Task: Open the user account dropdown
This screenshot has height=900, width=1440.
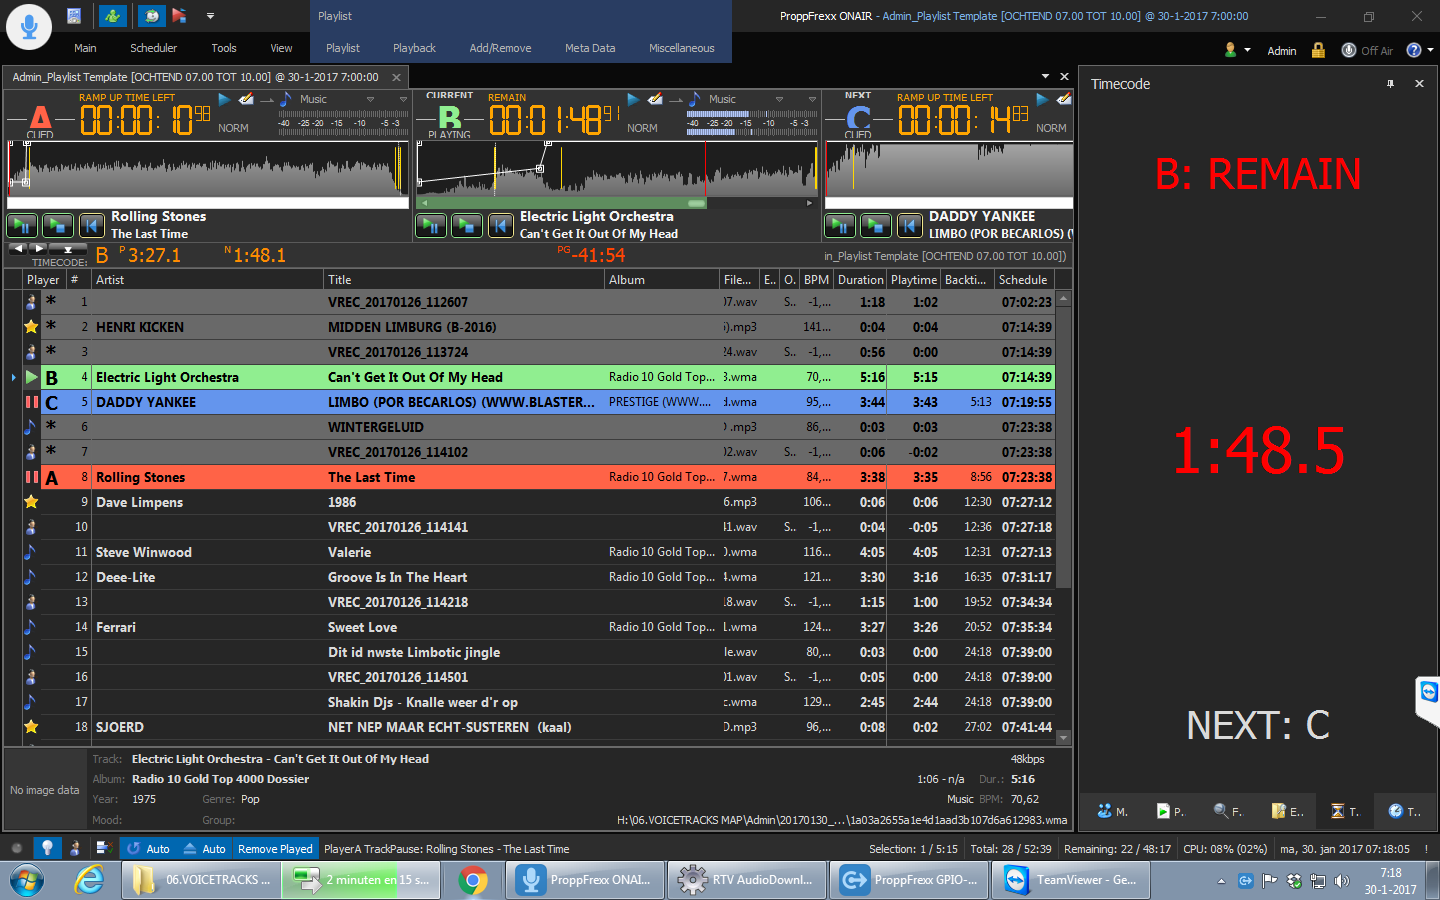Action: [1237, 50]
